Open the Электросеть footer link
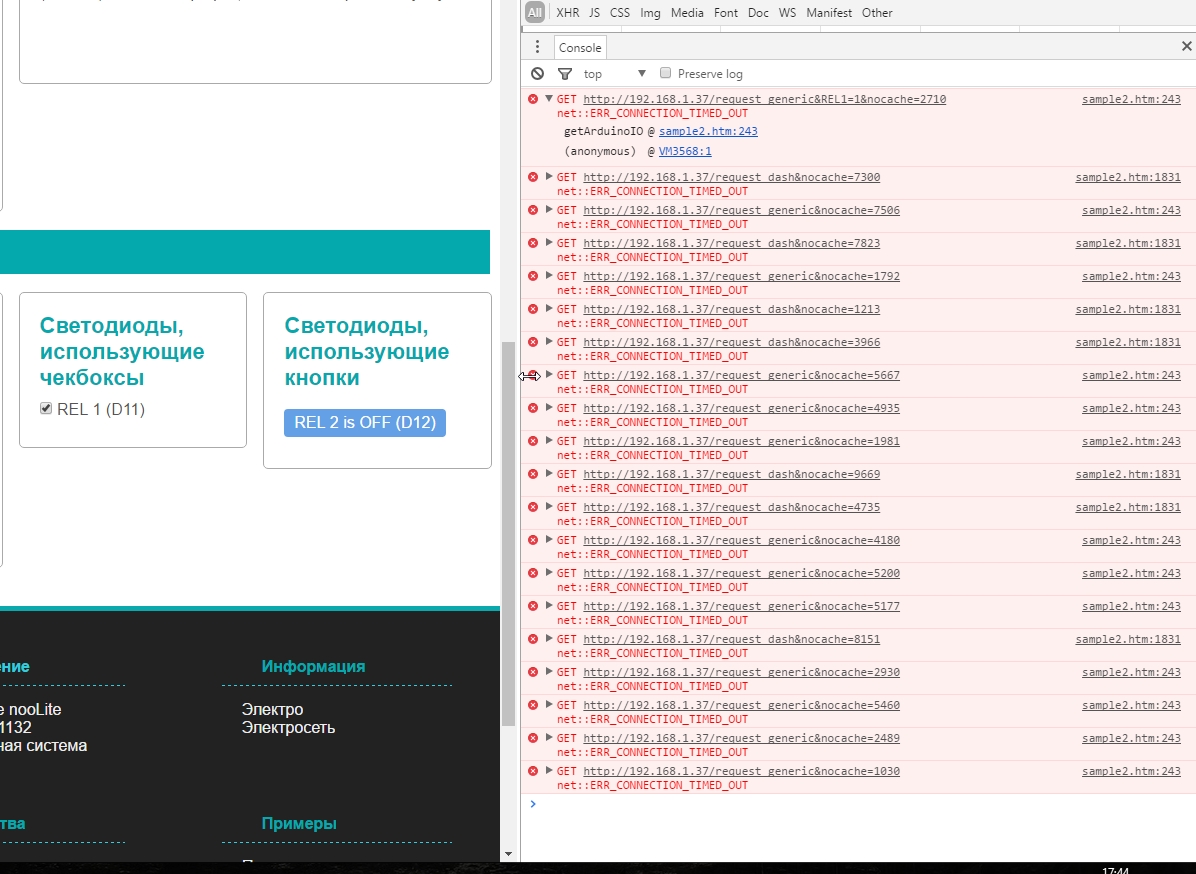 (x=288, y=728)
